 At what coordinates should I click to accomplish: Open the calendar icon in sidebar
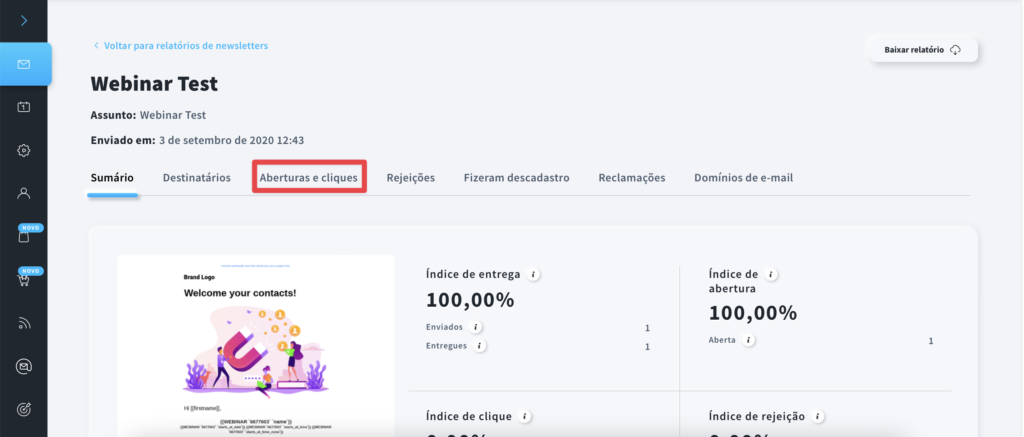[23, 107]
